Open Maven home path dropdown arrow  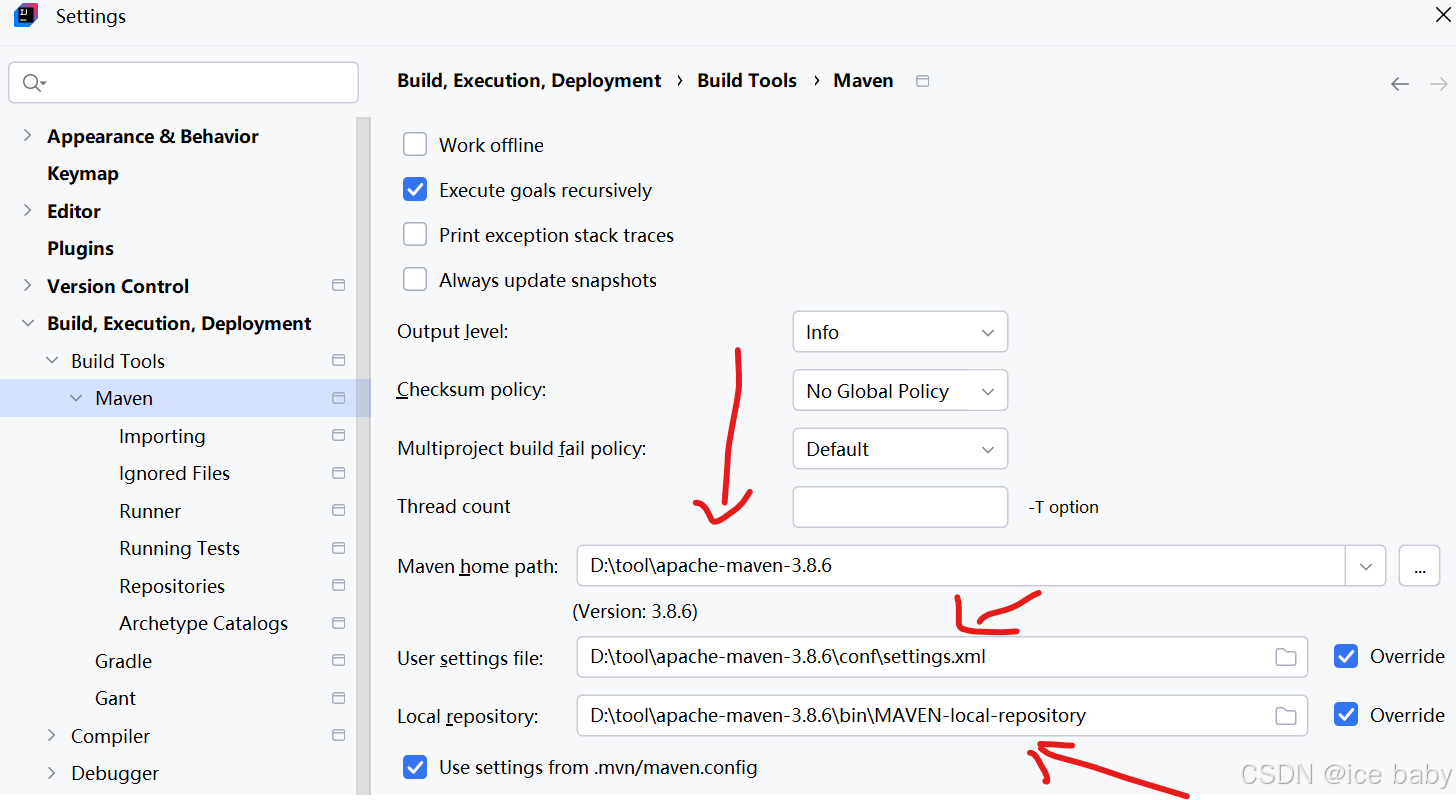click(x=1366, y=566)
